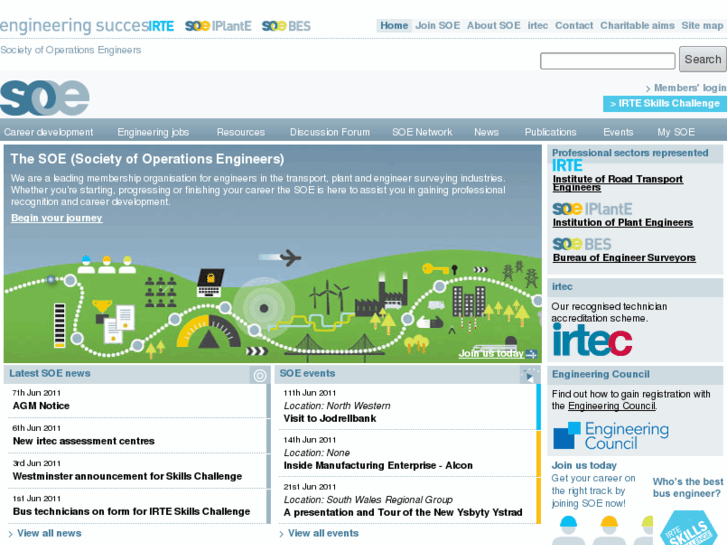Open Bureau of Engineer Surveyors link
The image size is (727, 545).
tap(624, 257)
